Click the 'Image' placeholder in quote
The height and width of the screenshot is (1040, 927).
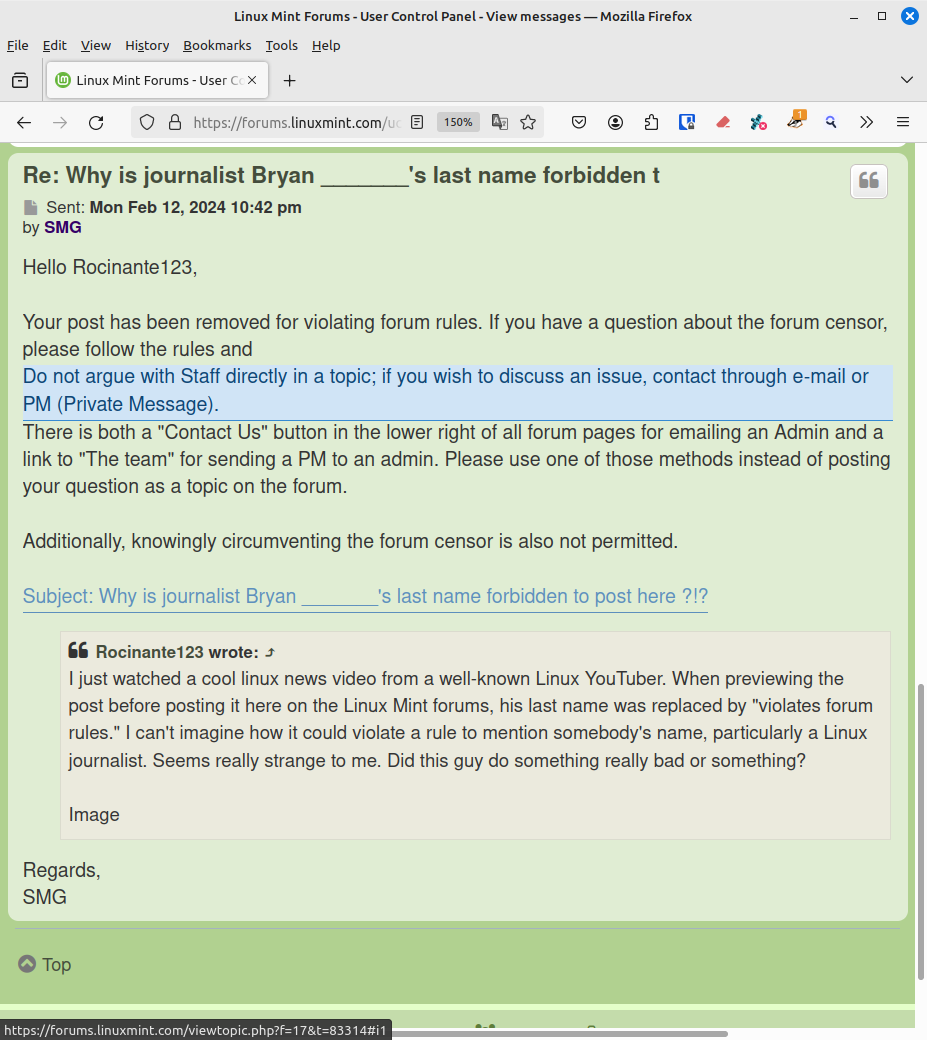pos(94,814)
